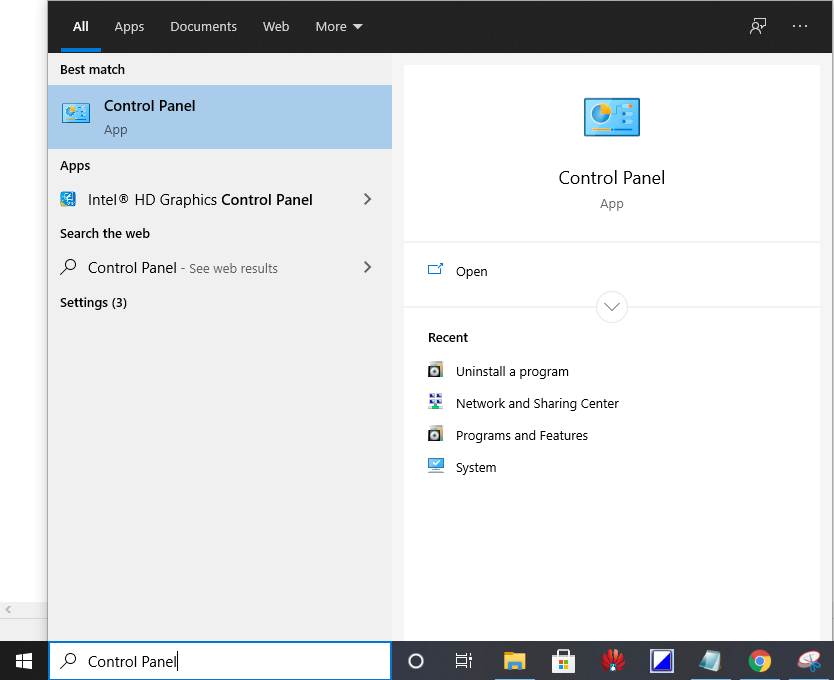
Task: Click the Open action window icon
Action: pyautogui.click(x=436, y=269)
